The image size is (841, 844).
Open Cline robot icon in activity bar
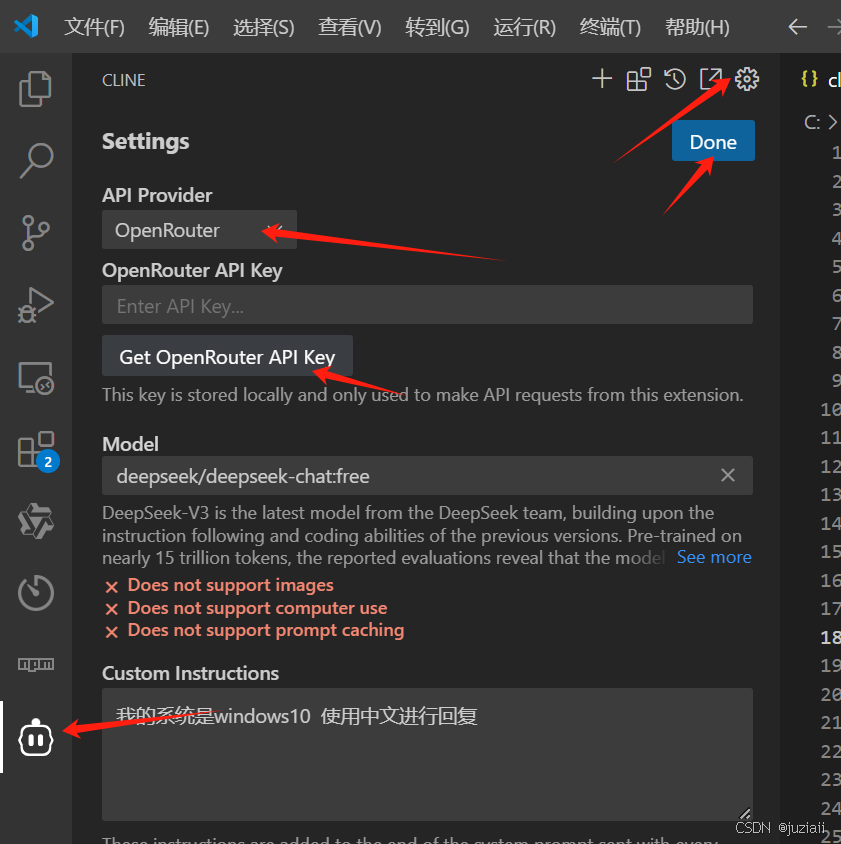click(x=36, y=737)
